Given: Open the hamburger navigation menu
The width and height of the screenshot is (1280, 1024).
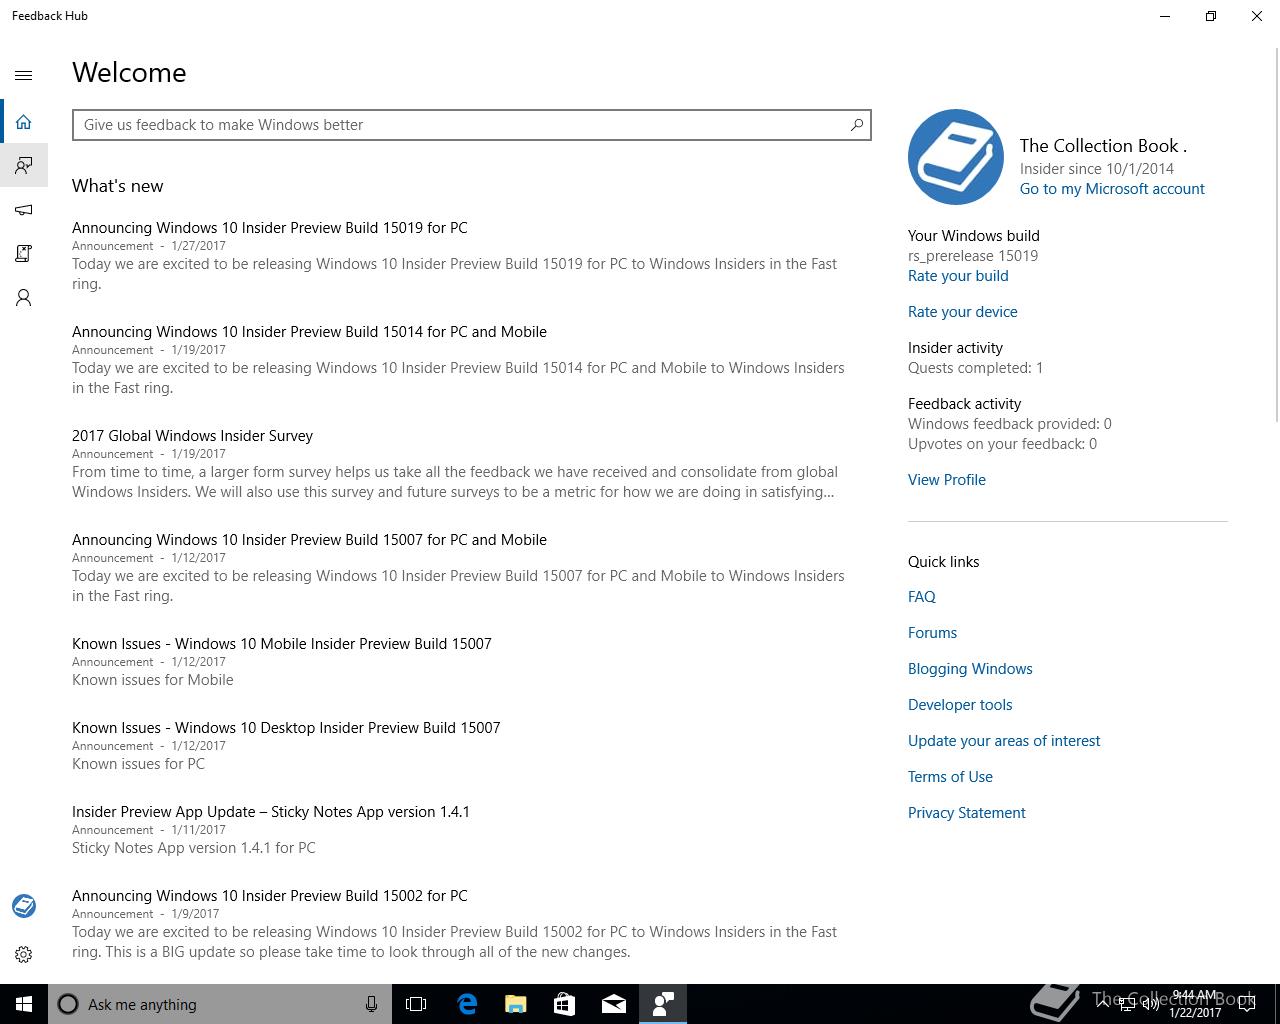Looking at the screenshot, I should pos(24,75).
